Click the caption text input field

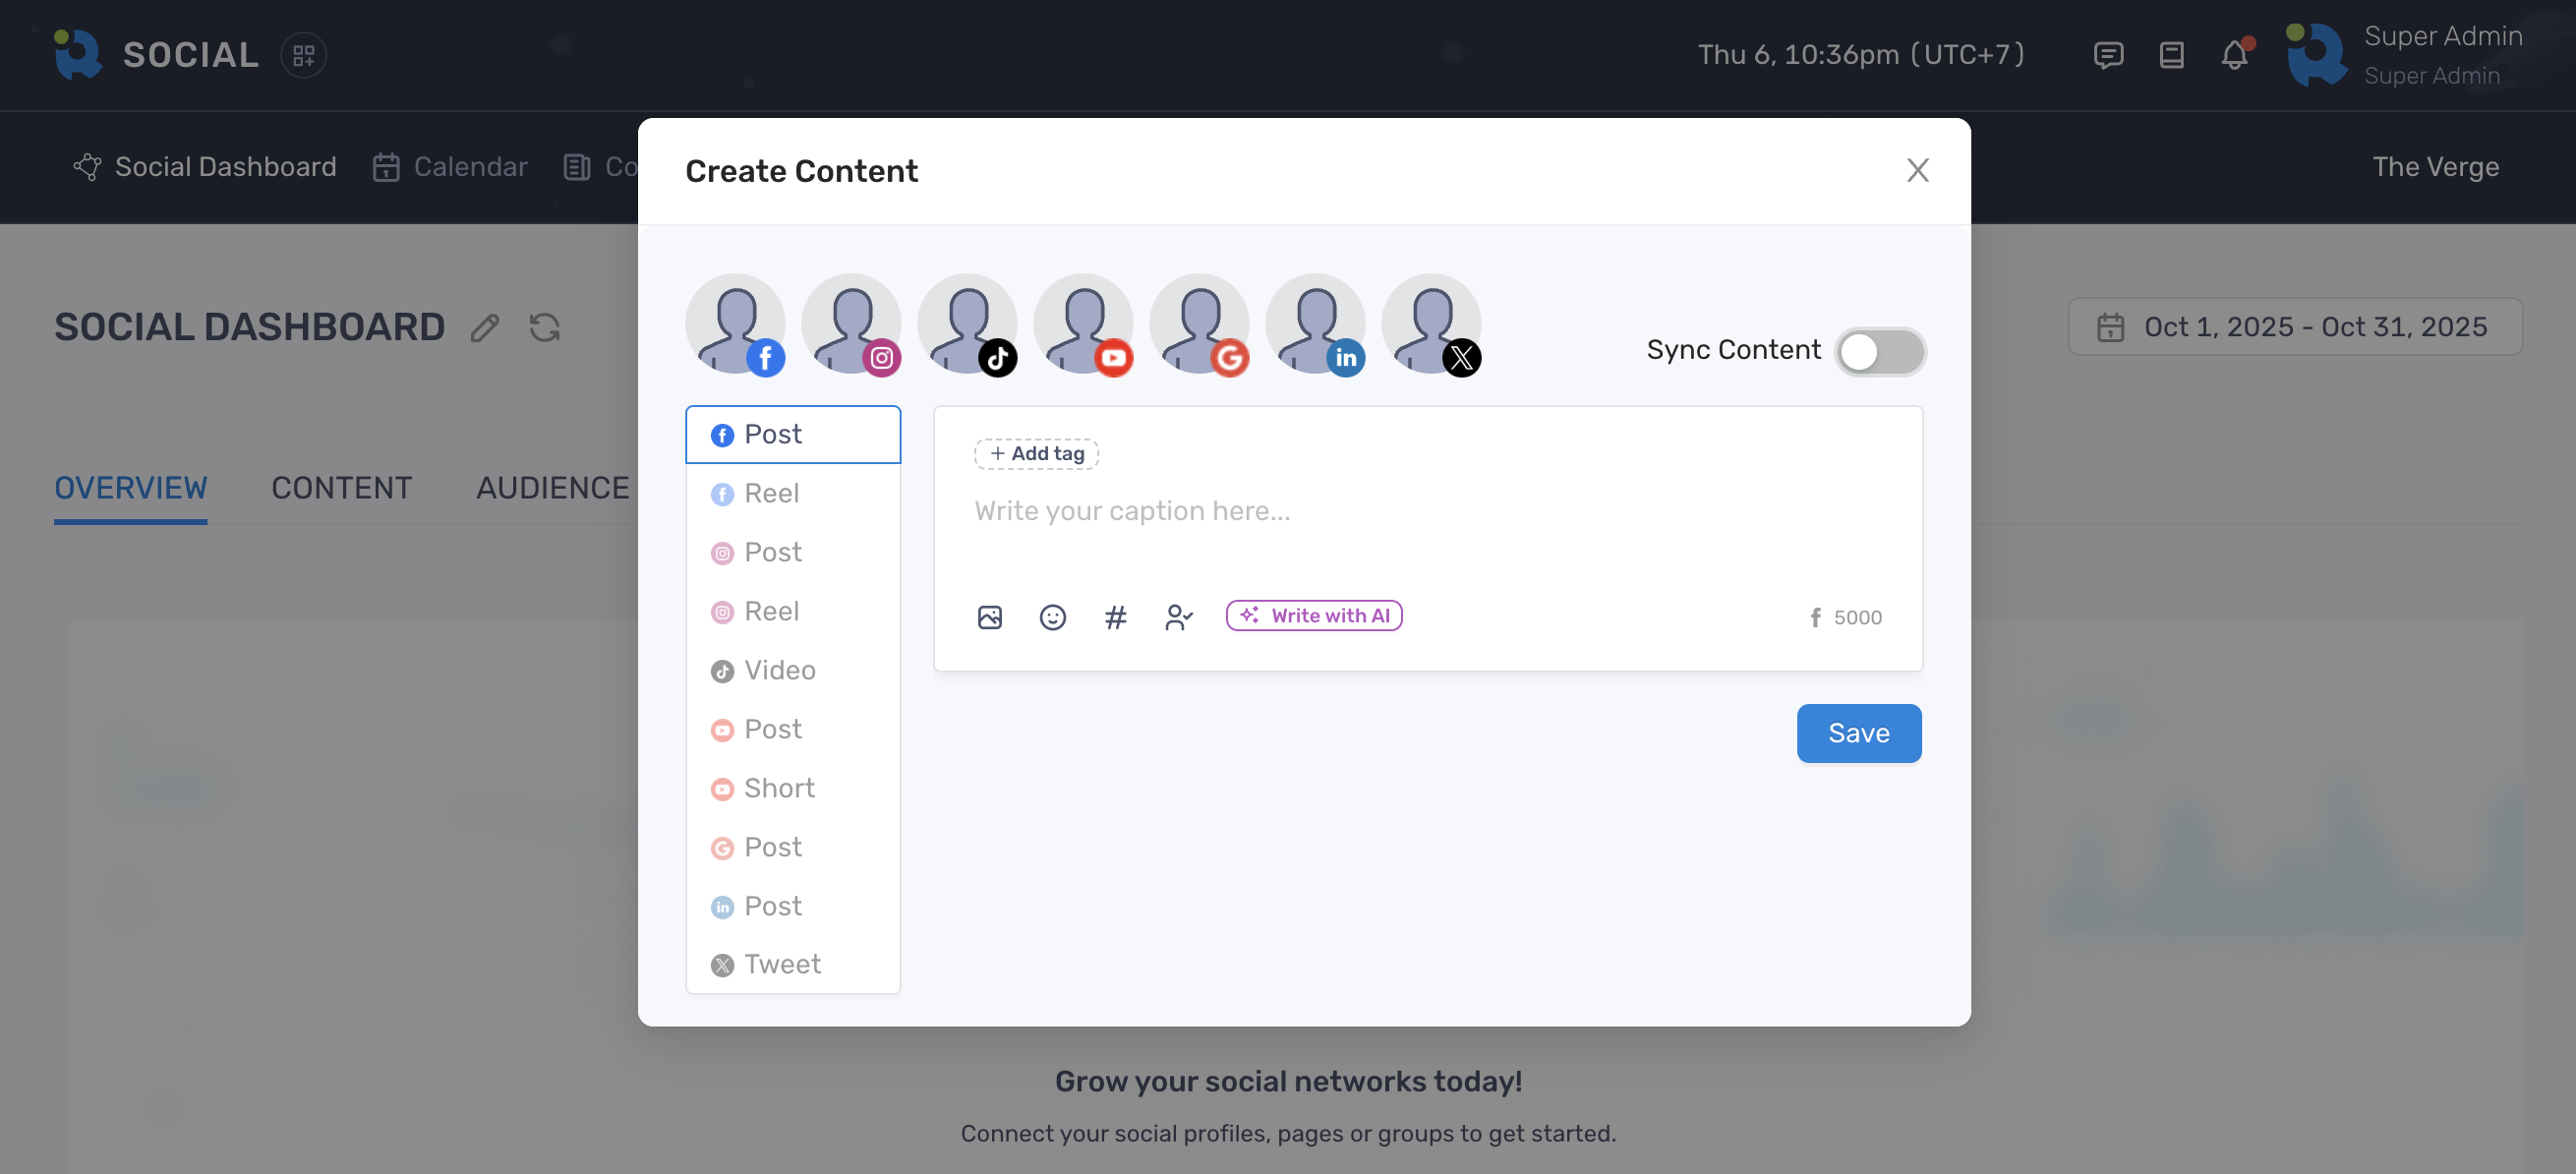[1300, 511]
